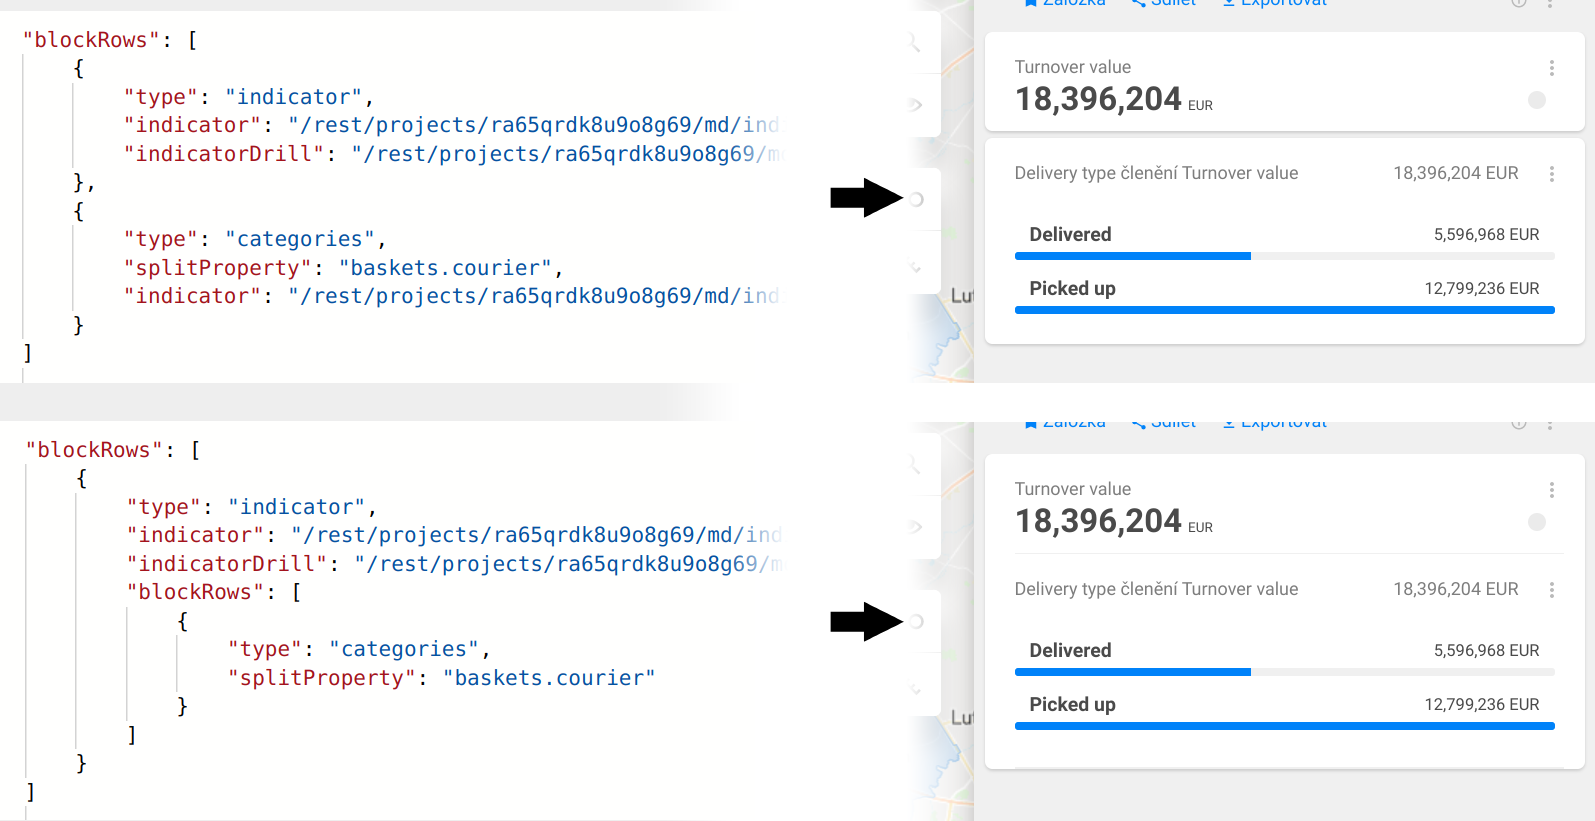
Task: Toggle gray circle on upper Turnover value card
Action: (x=1537, y=100)
